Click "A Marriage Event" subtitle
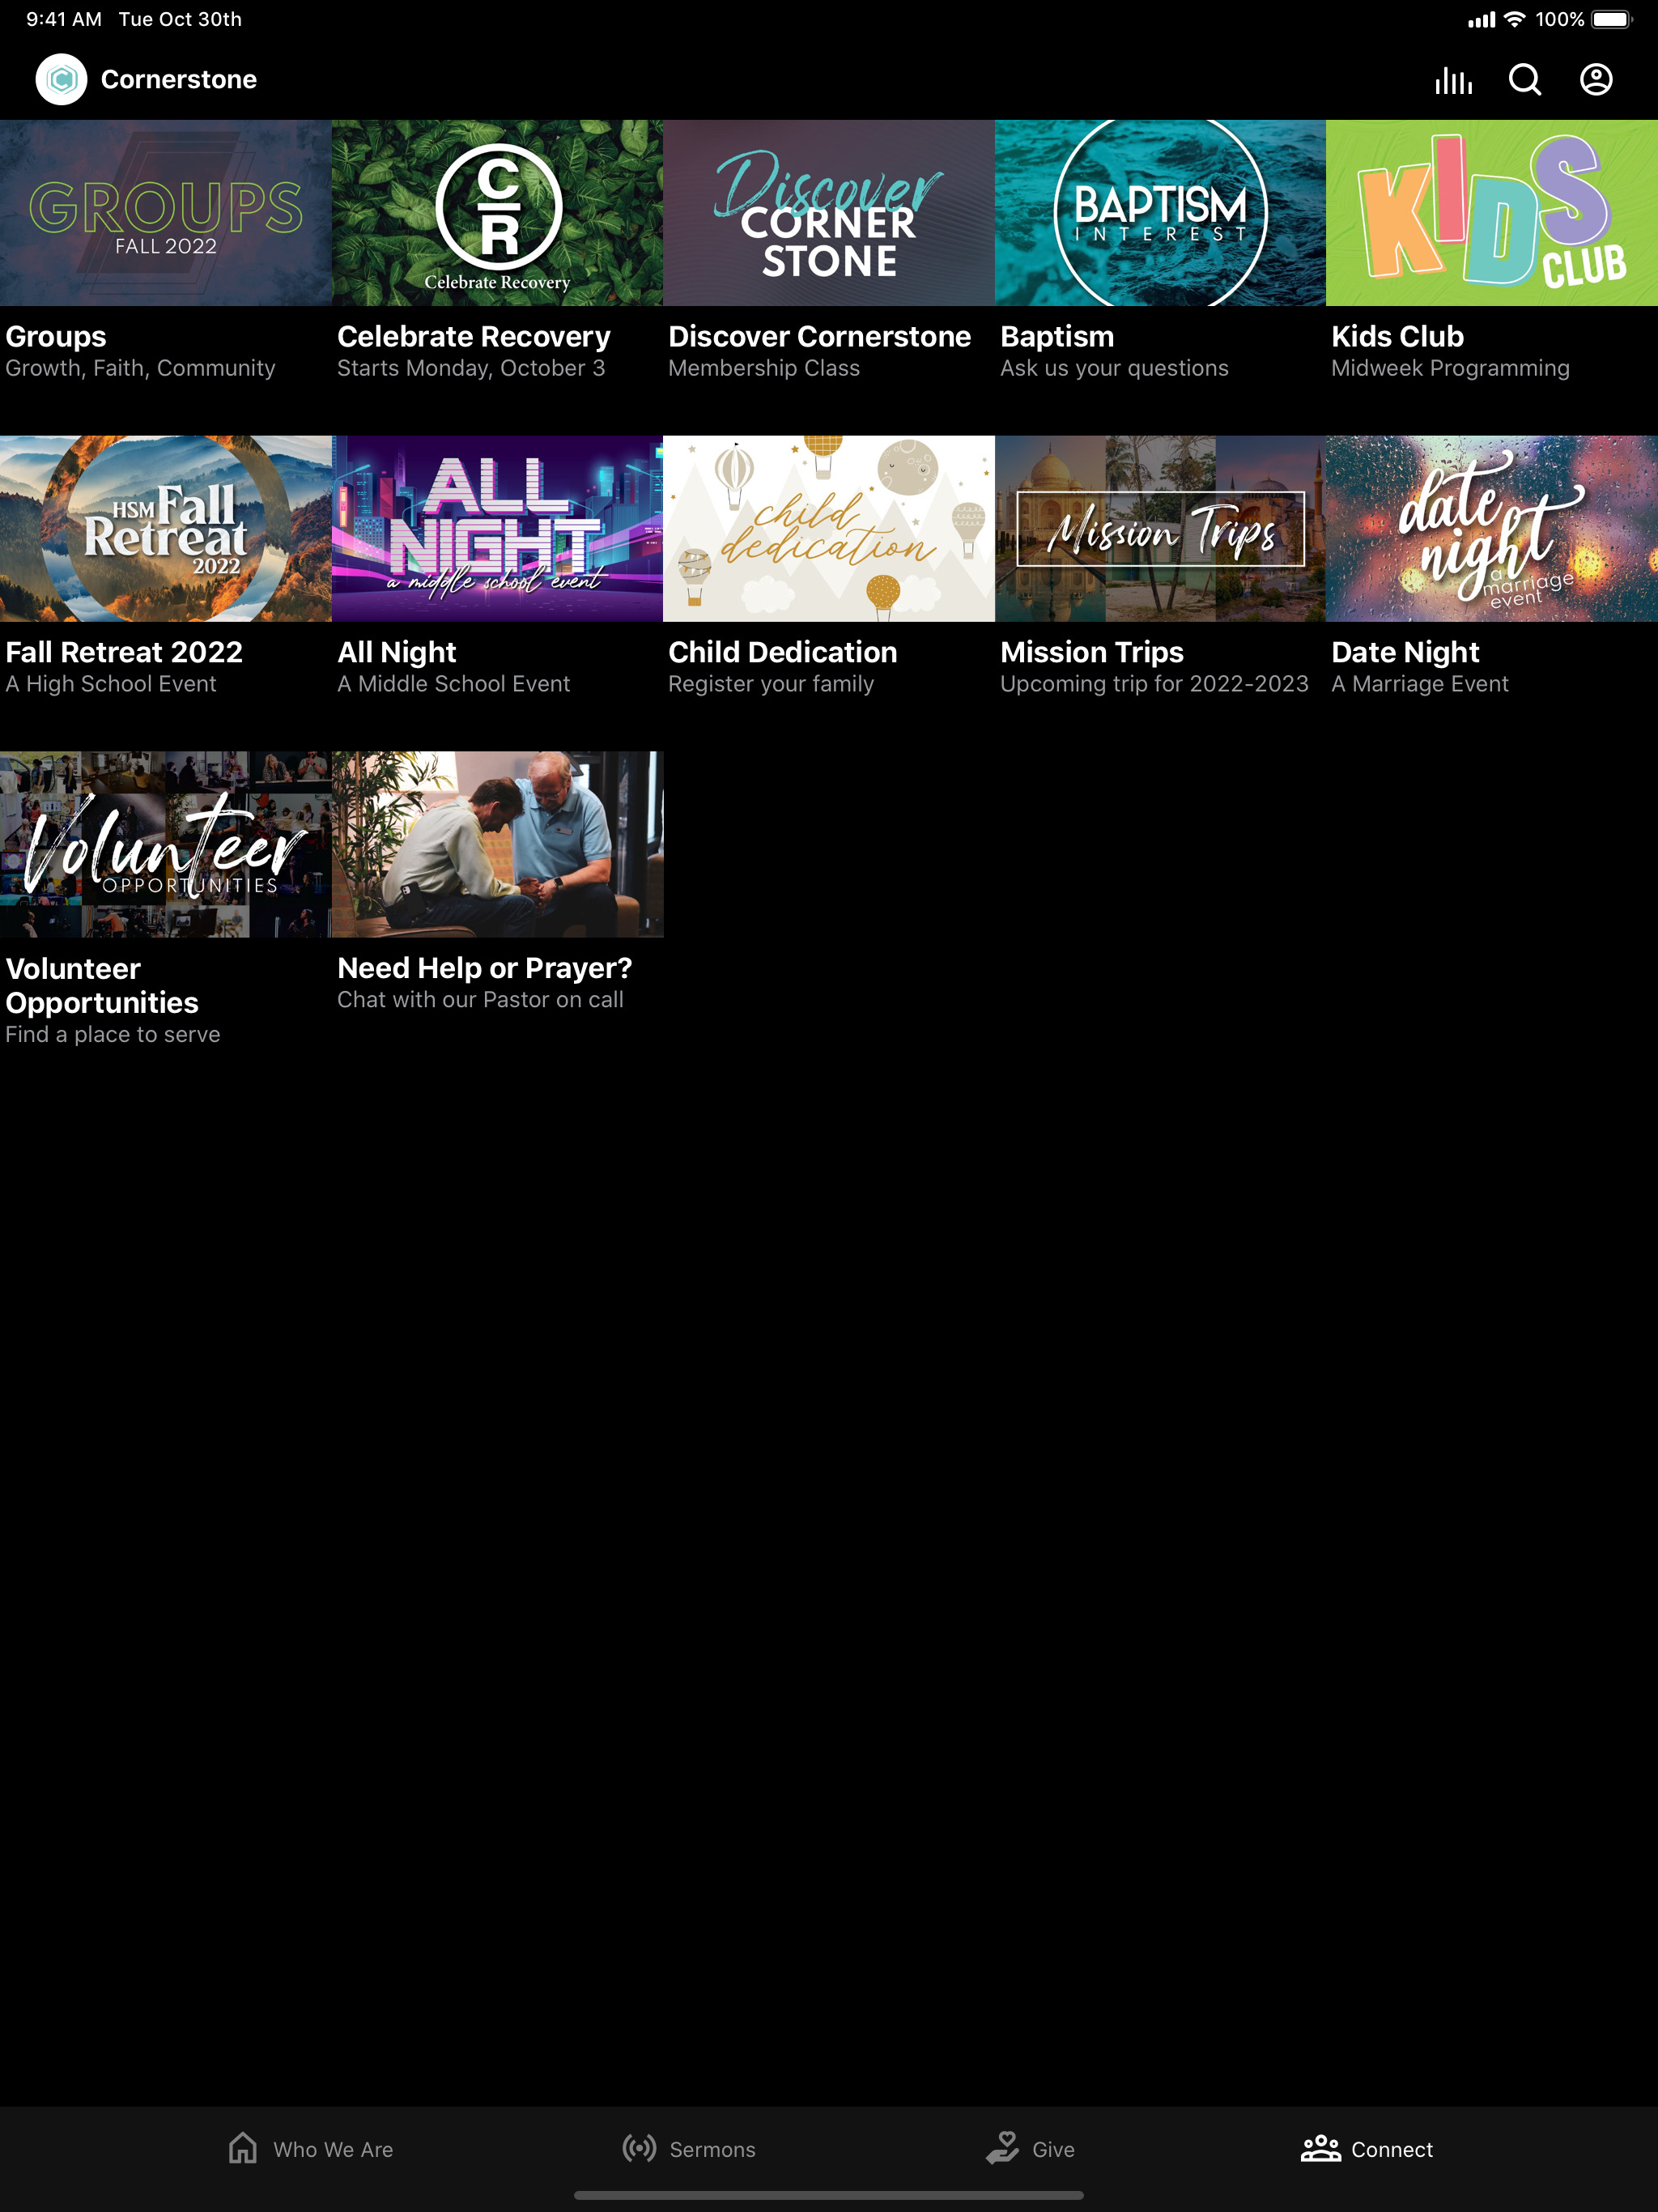The image size is (1658, 2212). pos(1420,684)
